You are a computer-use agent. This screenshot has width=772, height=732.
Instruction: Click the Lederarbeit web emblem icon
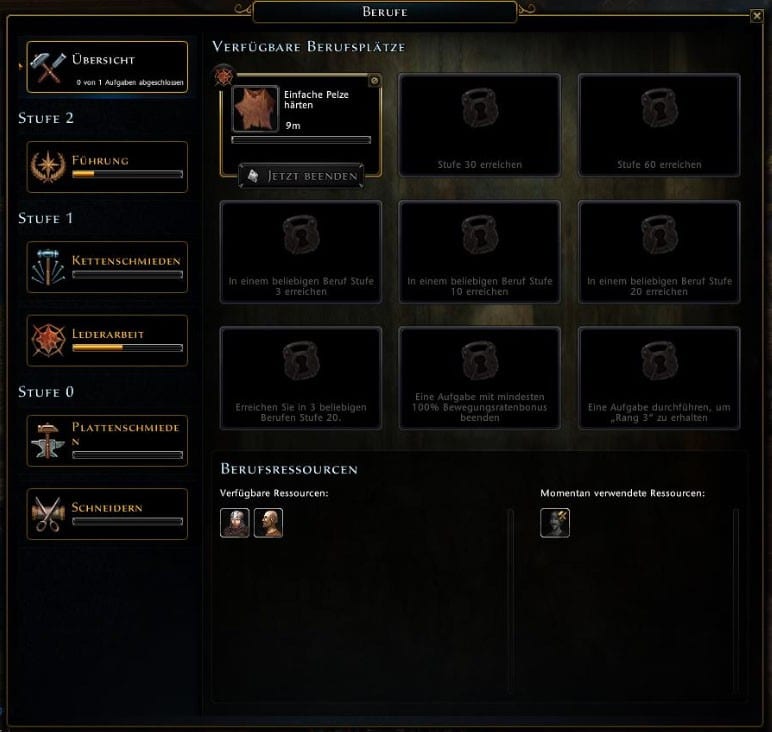(x=48, y=340)
